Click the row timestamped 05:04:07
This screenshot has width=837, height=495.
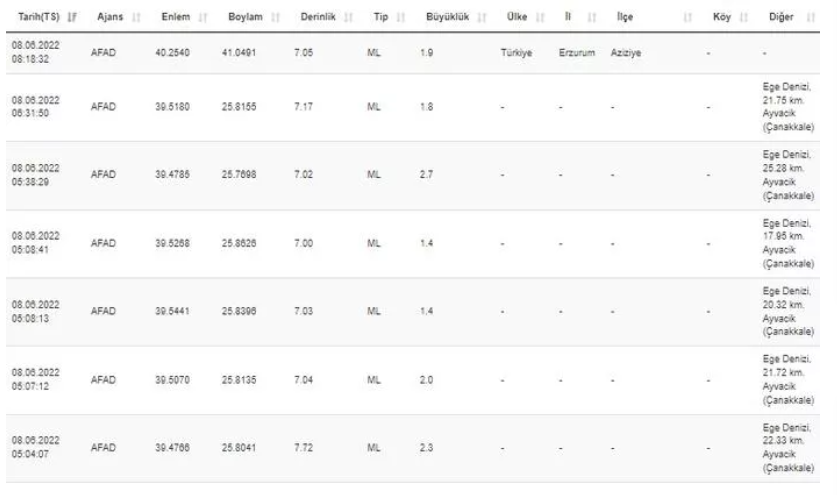pyautogui.click(x=413, y=449)
